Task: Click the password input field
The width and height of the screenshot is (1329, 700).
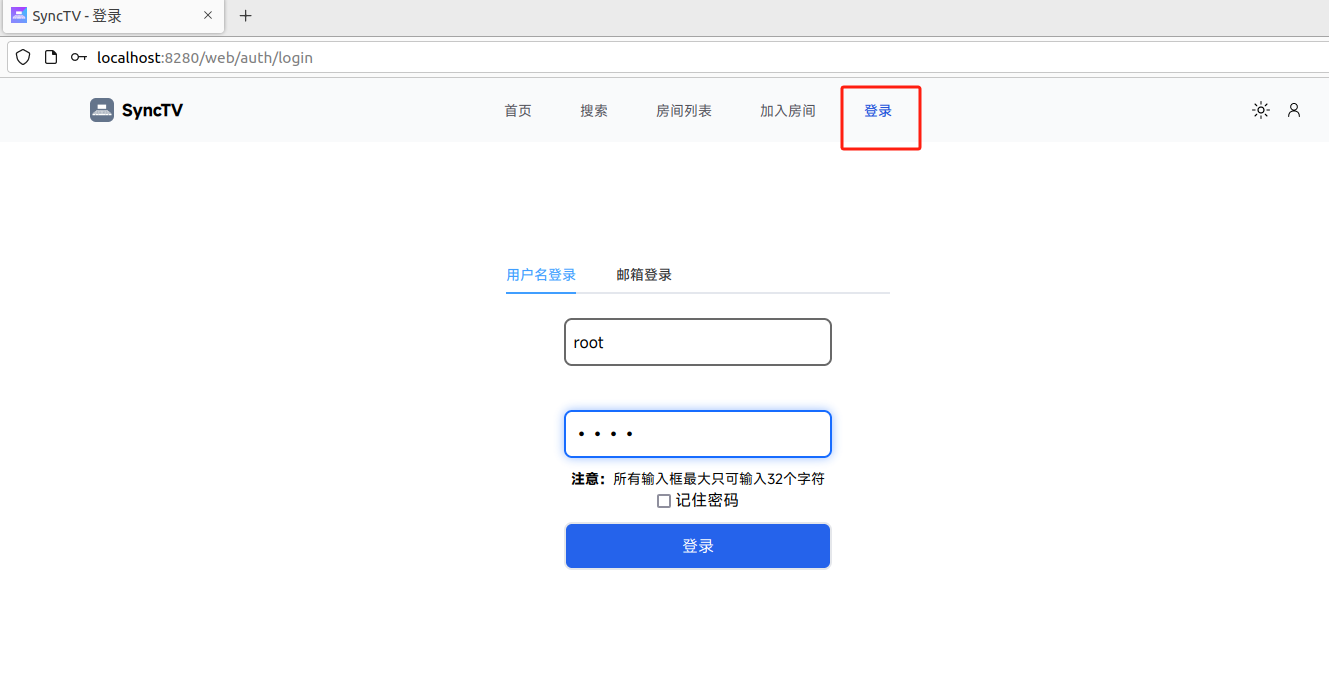Action: point(698,434)
